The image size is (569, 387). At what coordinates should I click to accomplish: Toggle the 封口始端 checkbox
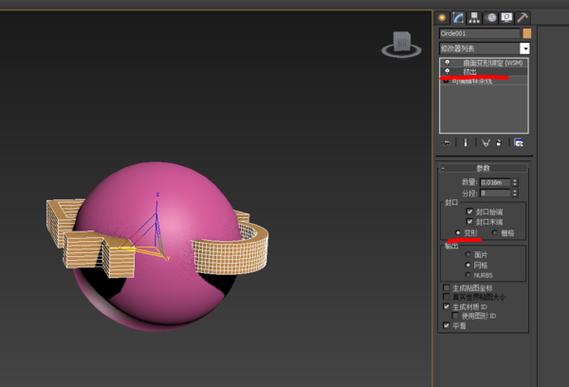[470, 211]
